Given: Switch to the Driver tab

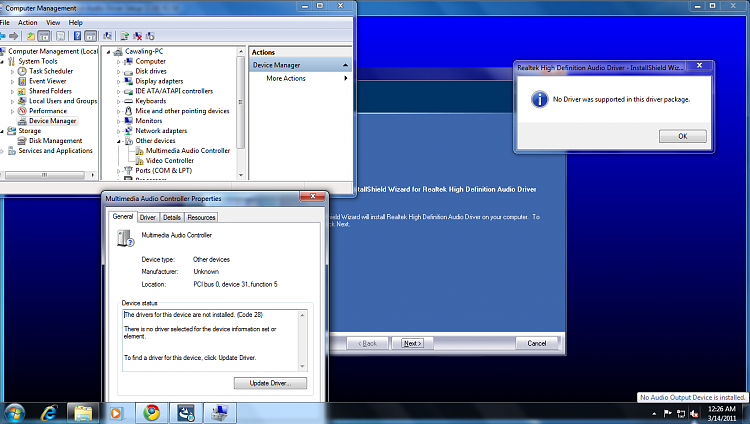Looking at the screenshot, I should [x=148, y=217].
